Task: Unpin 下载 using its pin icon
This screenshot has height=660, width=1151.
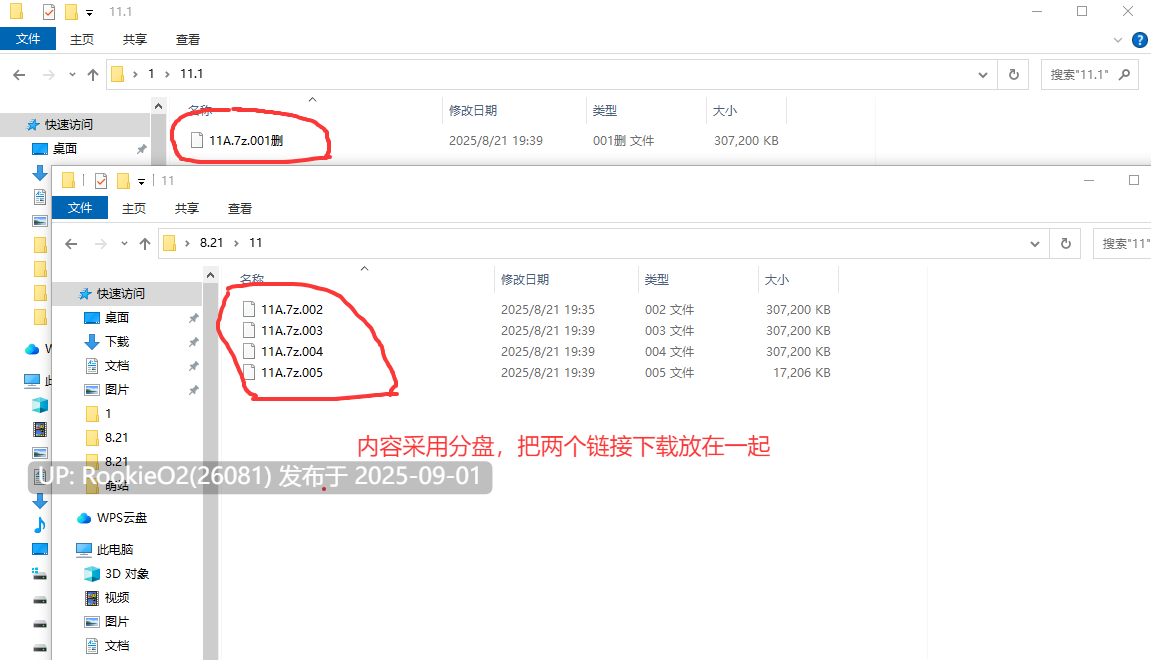Action: pyautogui.click(x=194, y=342)
